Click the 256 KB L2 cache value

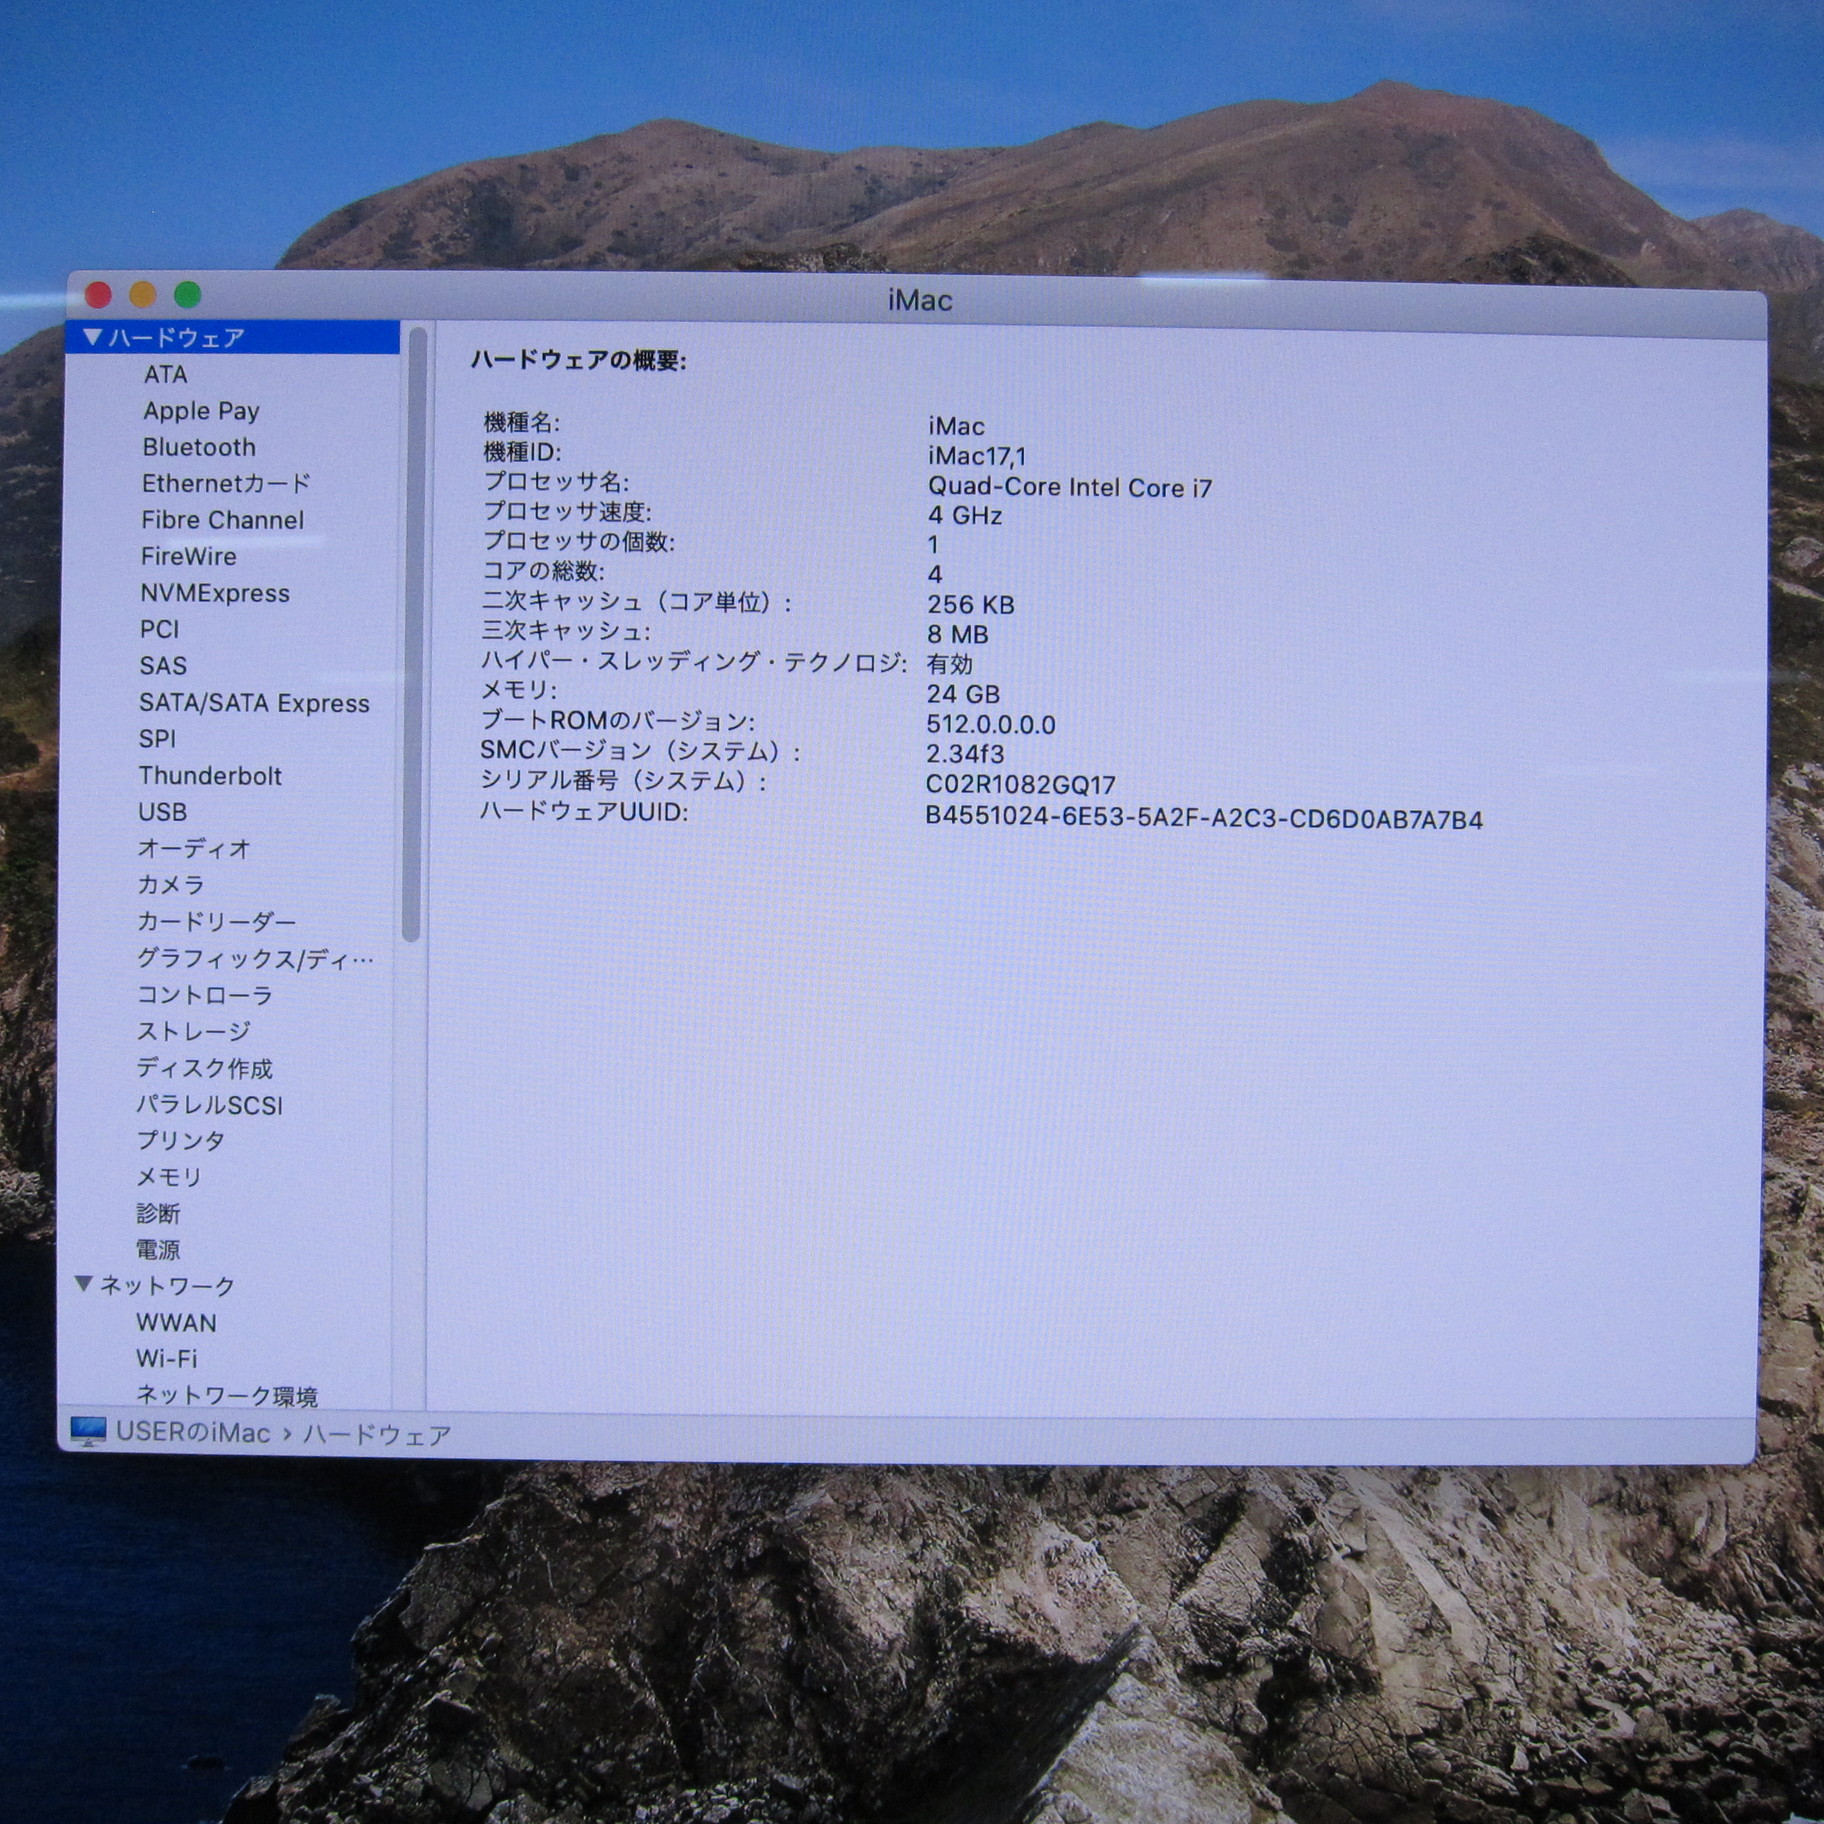point(971,604)
